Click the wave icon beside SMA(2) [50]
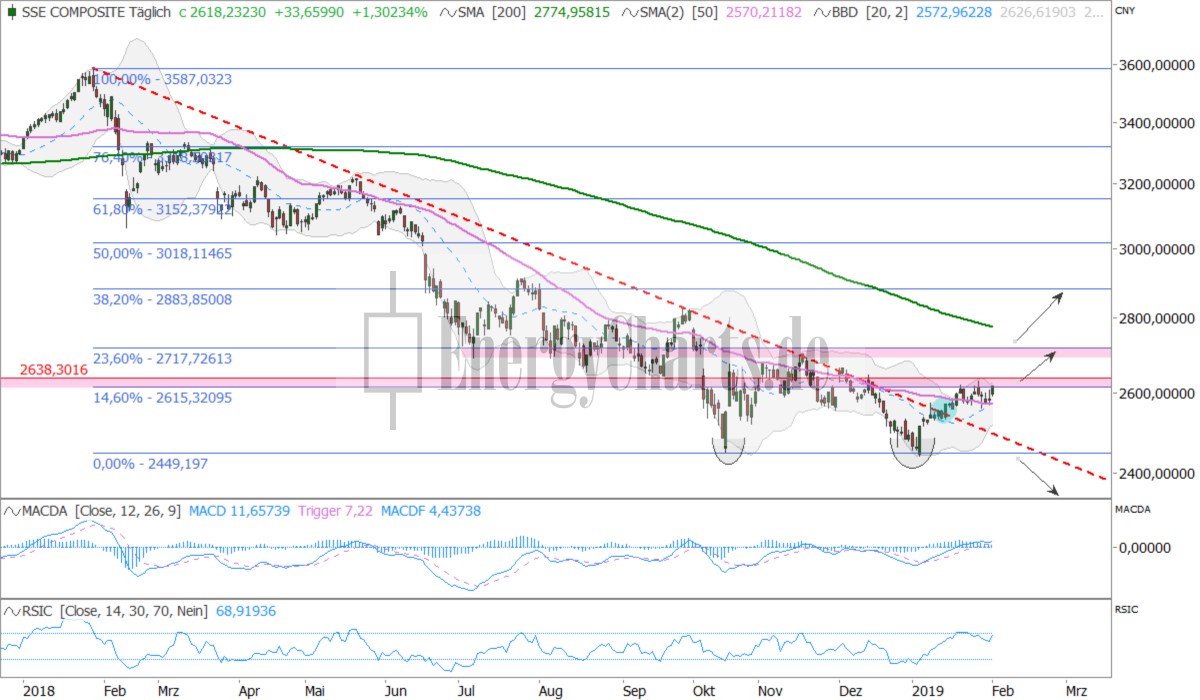Image resolution: width=1200 pixels, height=700 pixels. pos(632,13)
